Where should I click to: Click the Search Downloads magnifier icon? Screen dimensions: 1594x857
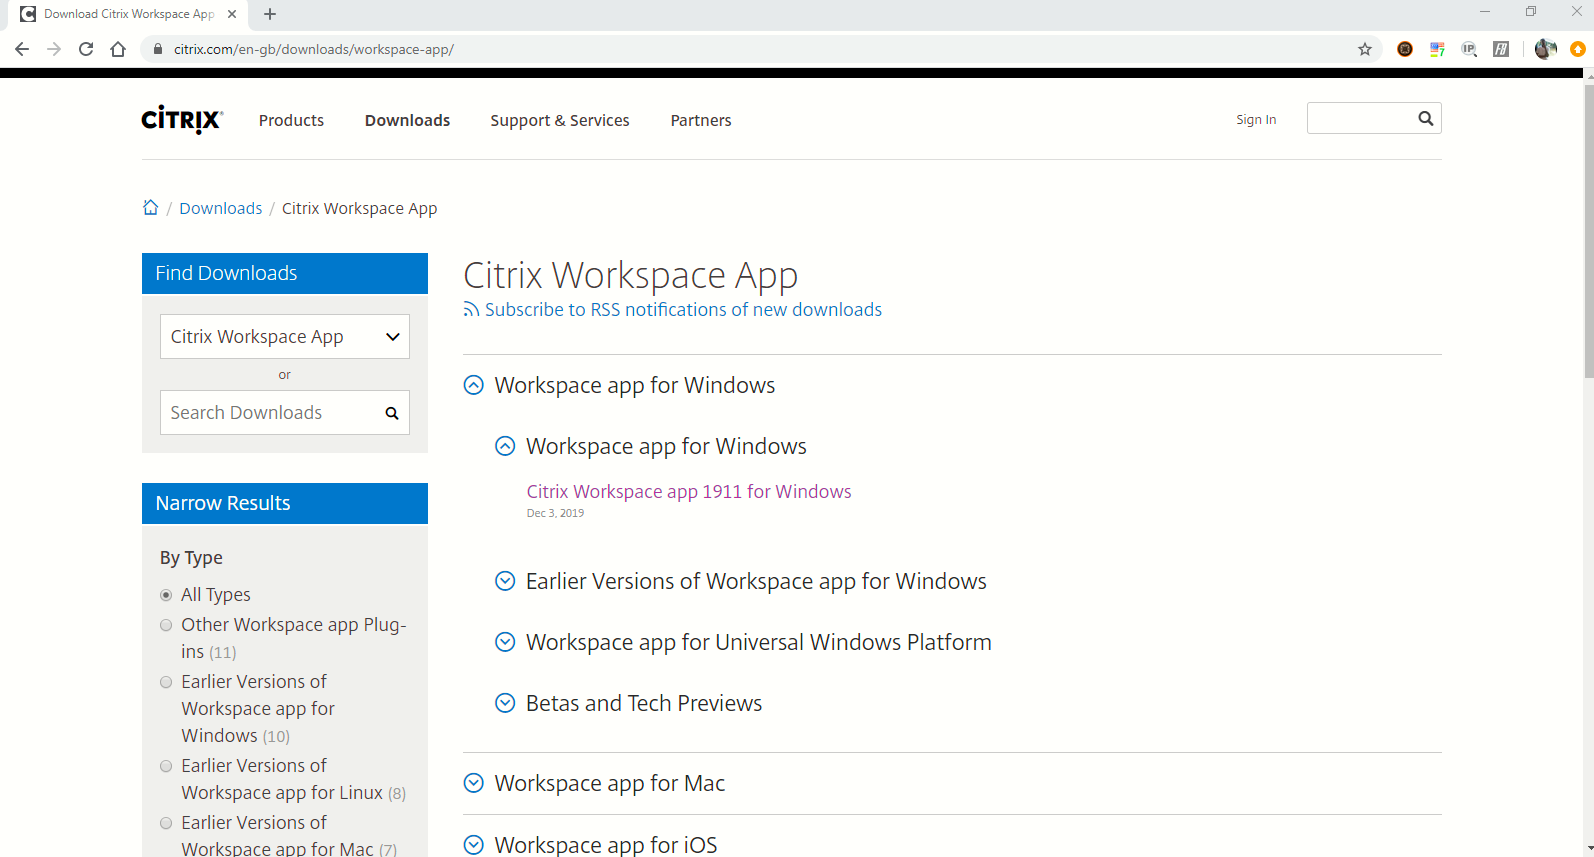[392, 413]
